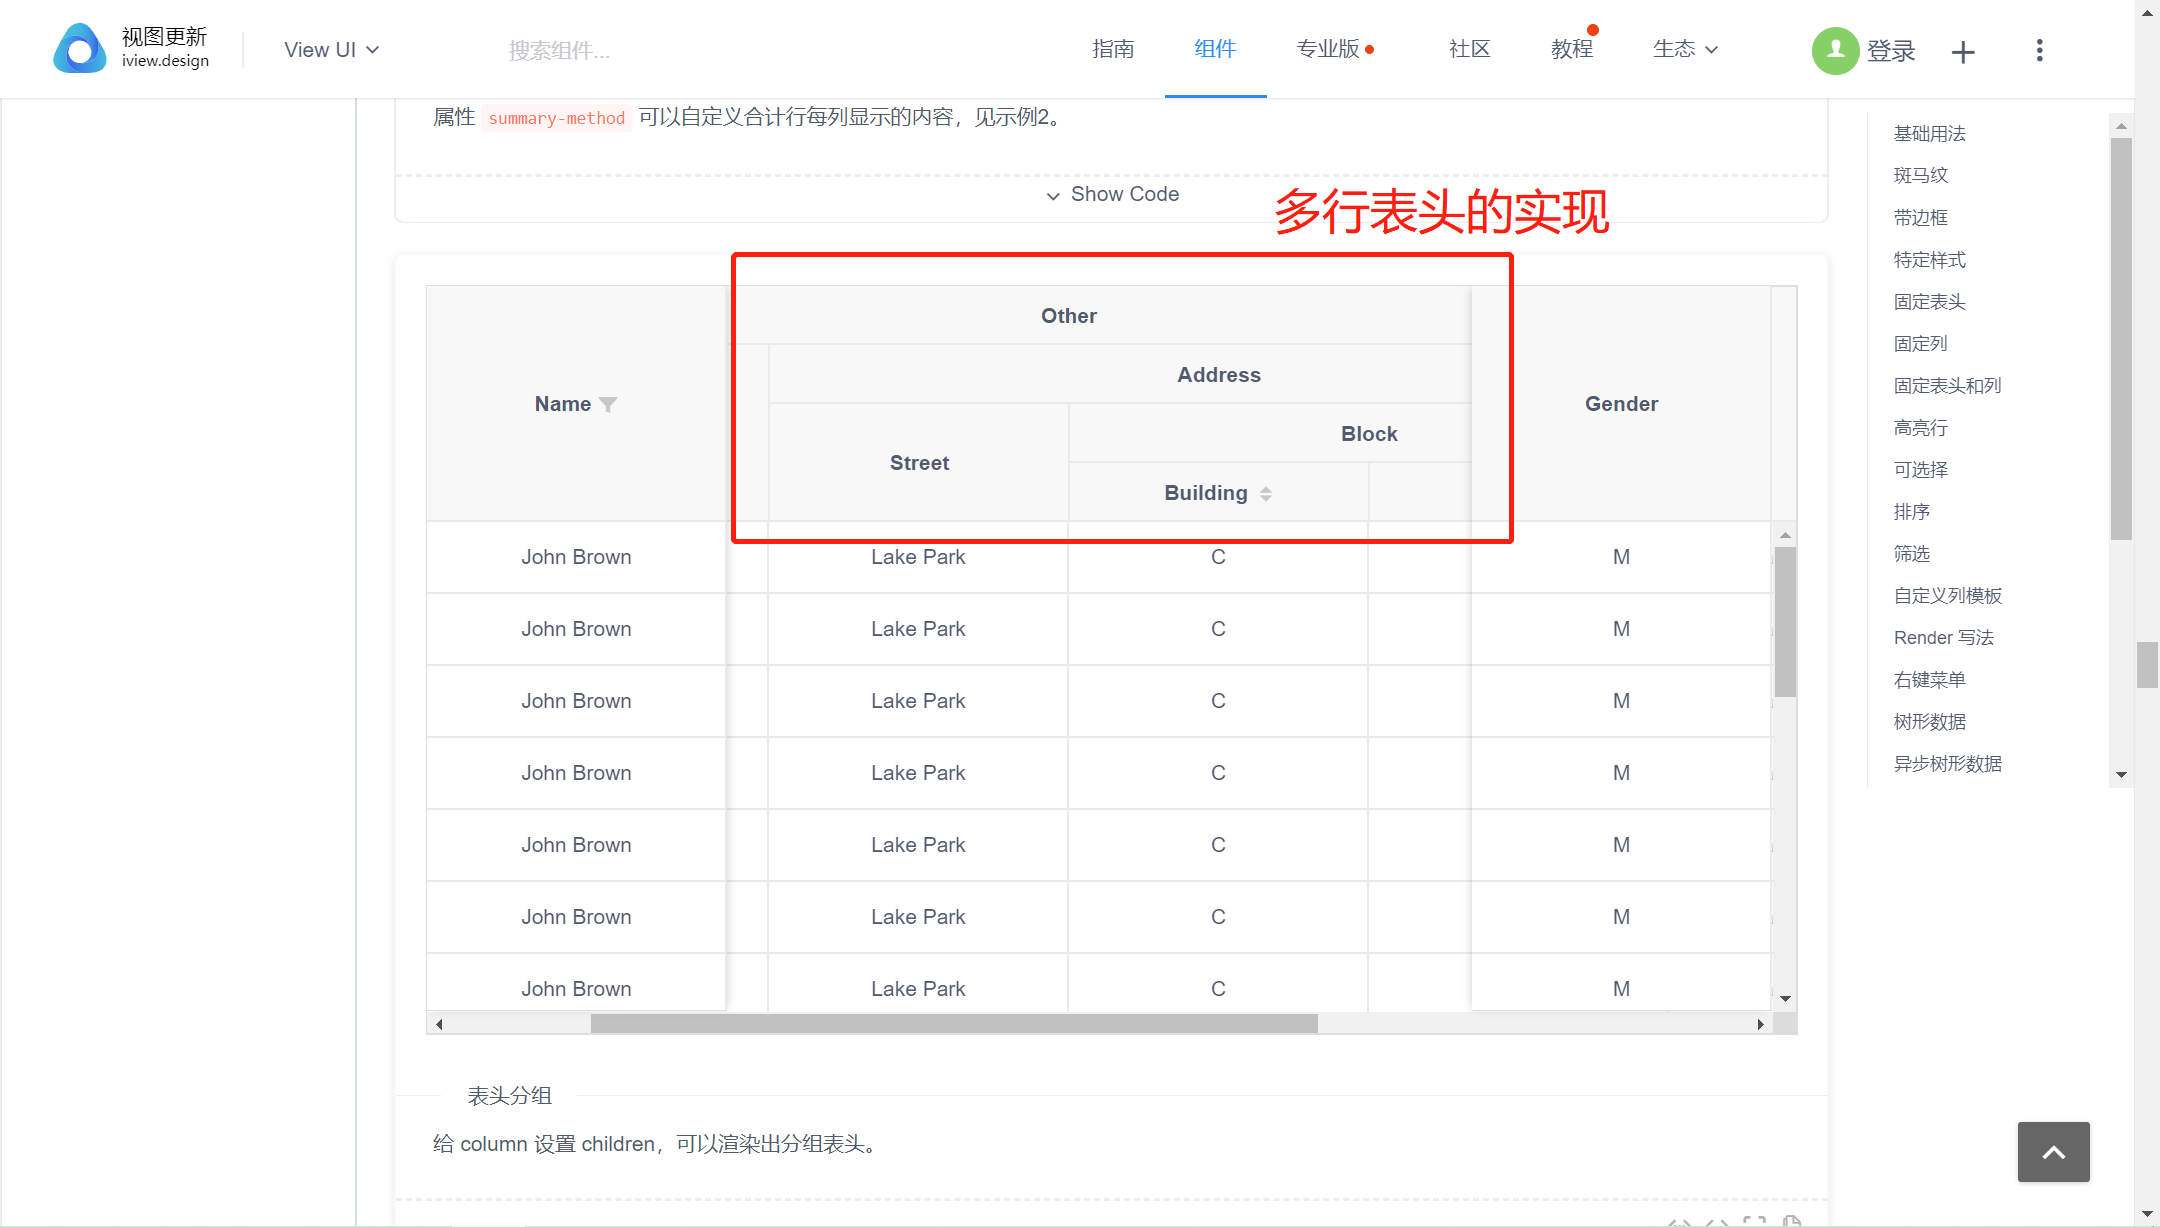Viewport: 2160px width, 1227px height.
Task: Select the 组件 nav tab
Action: 1215,49
